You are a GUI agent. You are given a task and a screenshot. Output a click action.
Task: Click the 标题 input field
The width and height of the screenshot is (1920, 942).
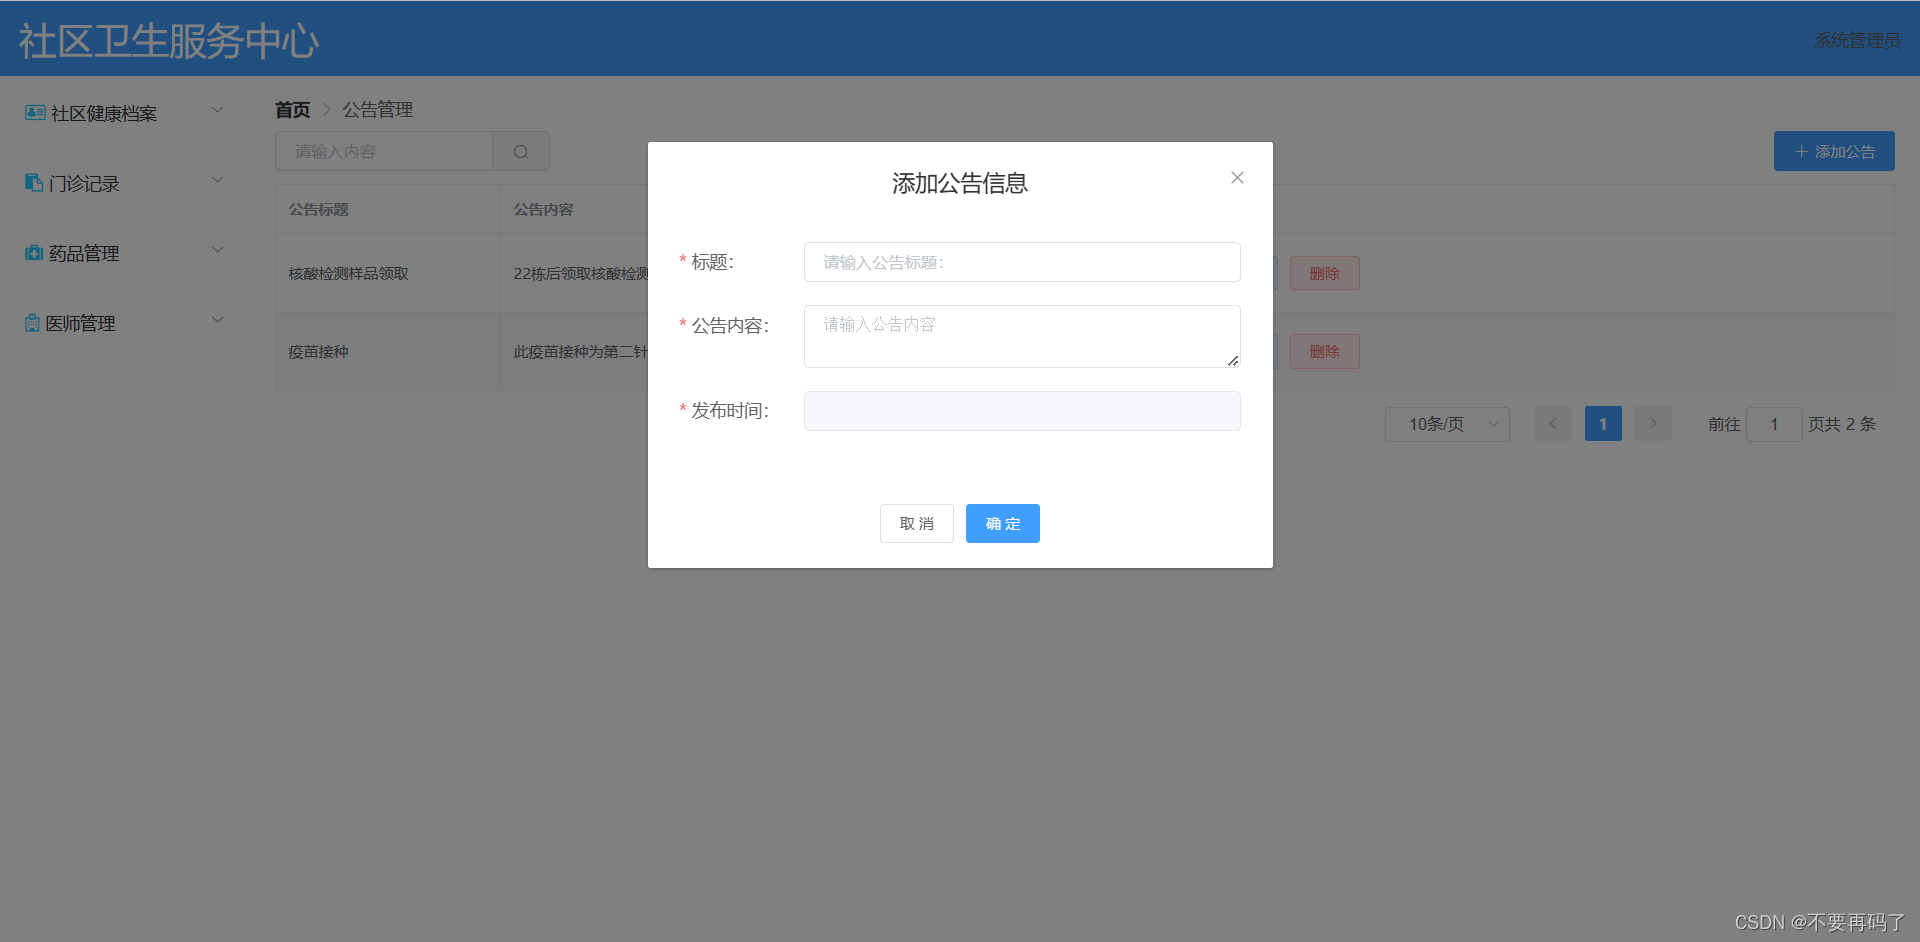(1022, 262)
